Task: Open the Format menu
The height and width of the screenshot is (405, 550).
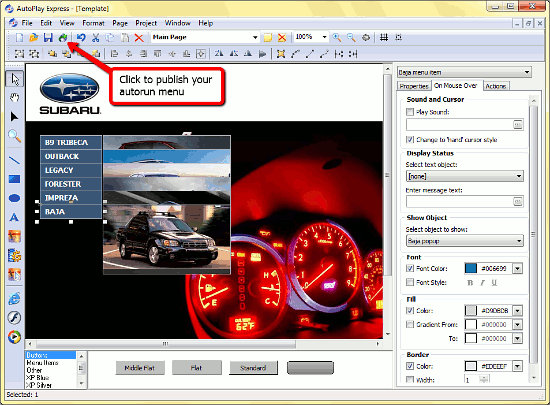Action: click(93, 23)
